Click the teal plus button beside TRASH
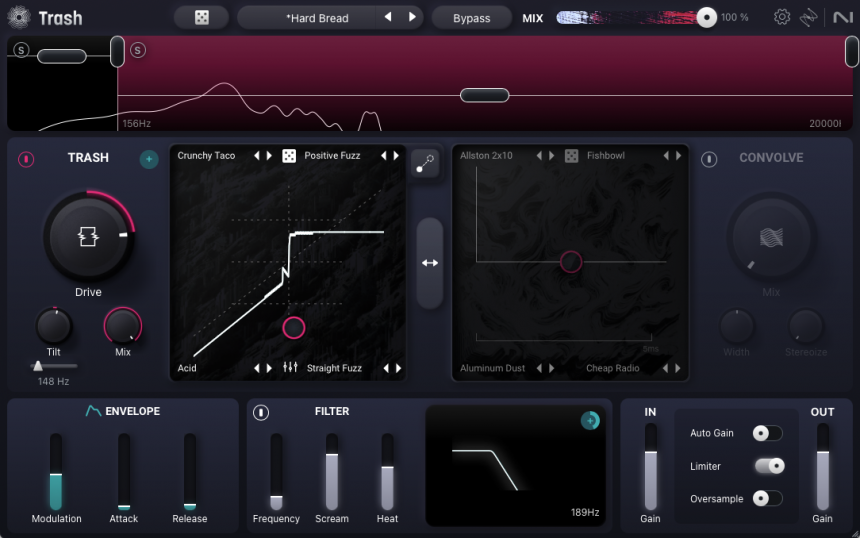 point(149,159)
